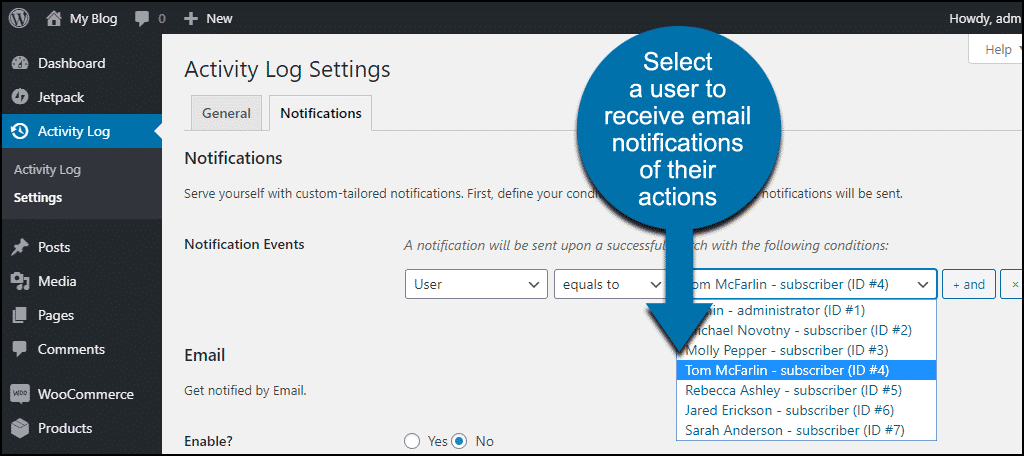1024x456 pixels.
Task: Open the User condition dropdown
Action: (x=476, y=284)
